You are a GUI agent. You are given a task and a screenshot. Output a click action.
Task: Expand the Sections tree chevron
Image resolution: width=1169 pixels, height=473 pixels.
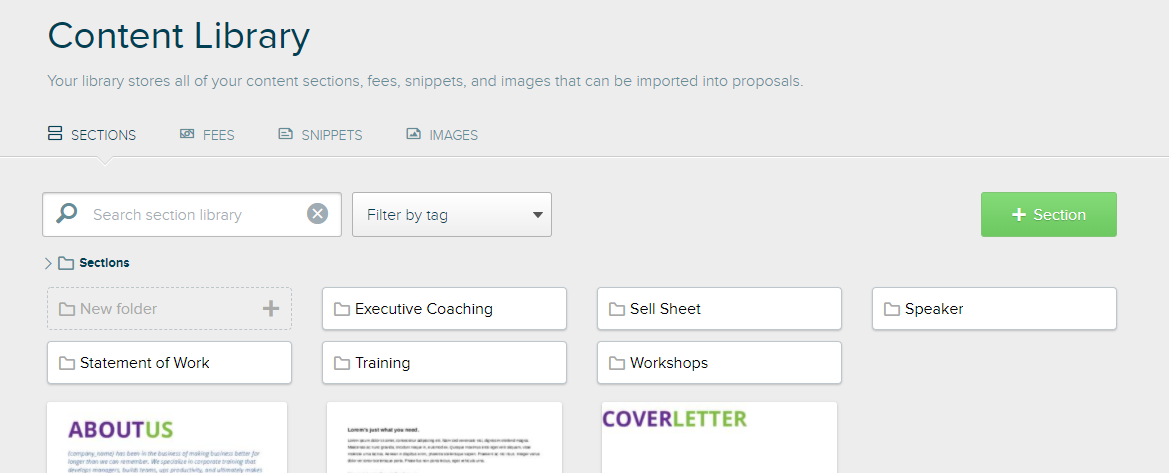48,263
